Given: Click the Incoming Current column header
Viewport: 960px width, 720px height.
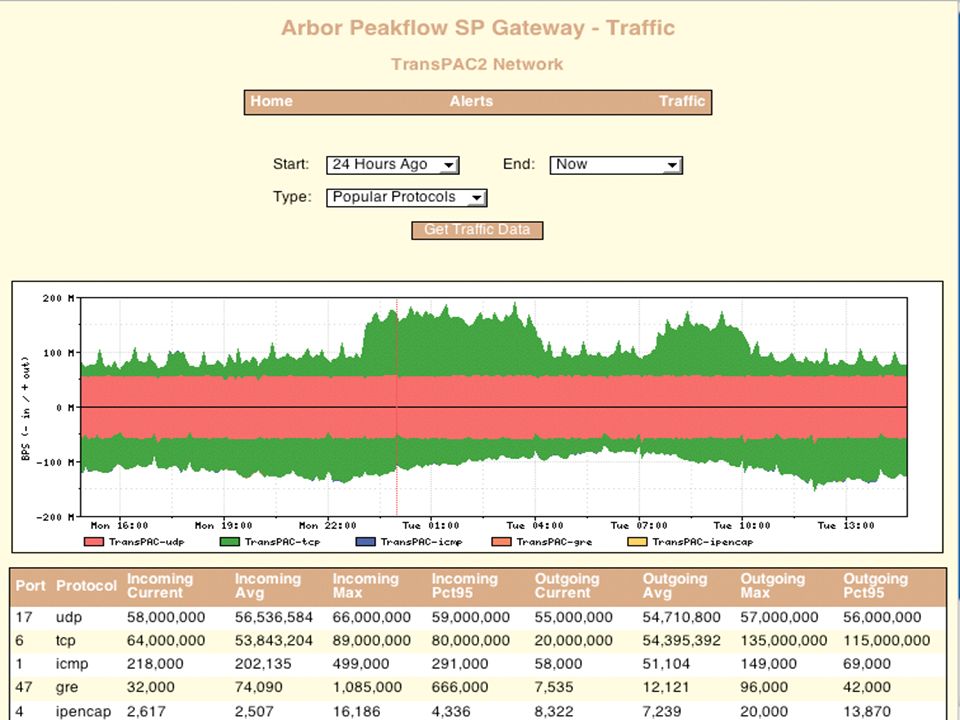Looking at the screenshot, I should click(x=160, y=586).
